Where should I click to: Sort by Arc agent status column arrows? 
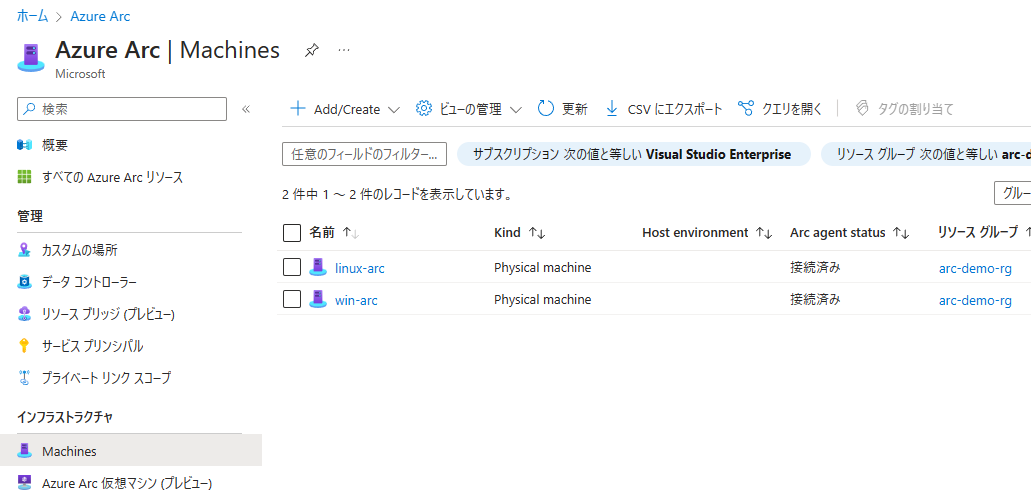pos(901,233)
